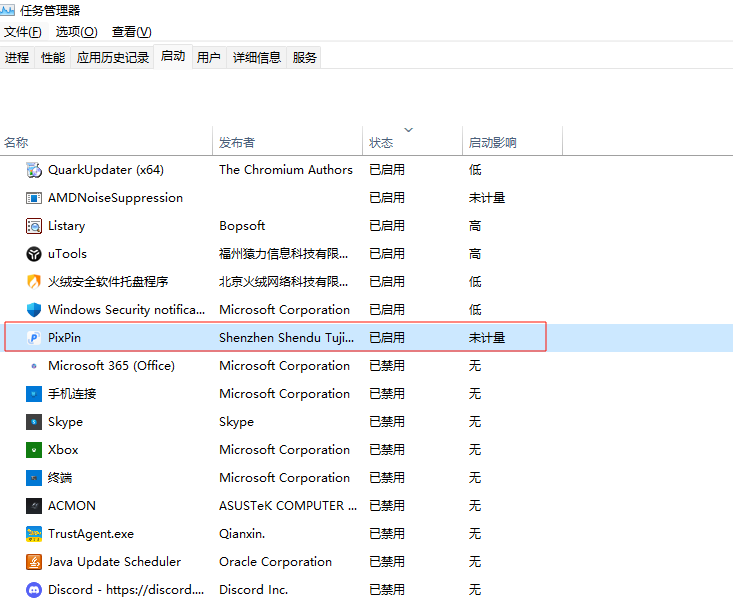The image size is (733, 600).
Task: Click the 终端 terminal icon
Action: pyautogui.click(x=34, y=478)
